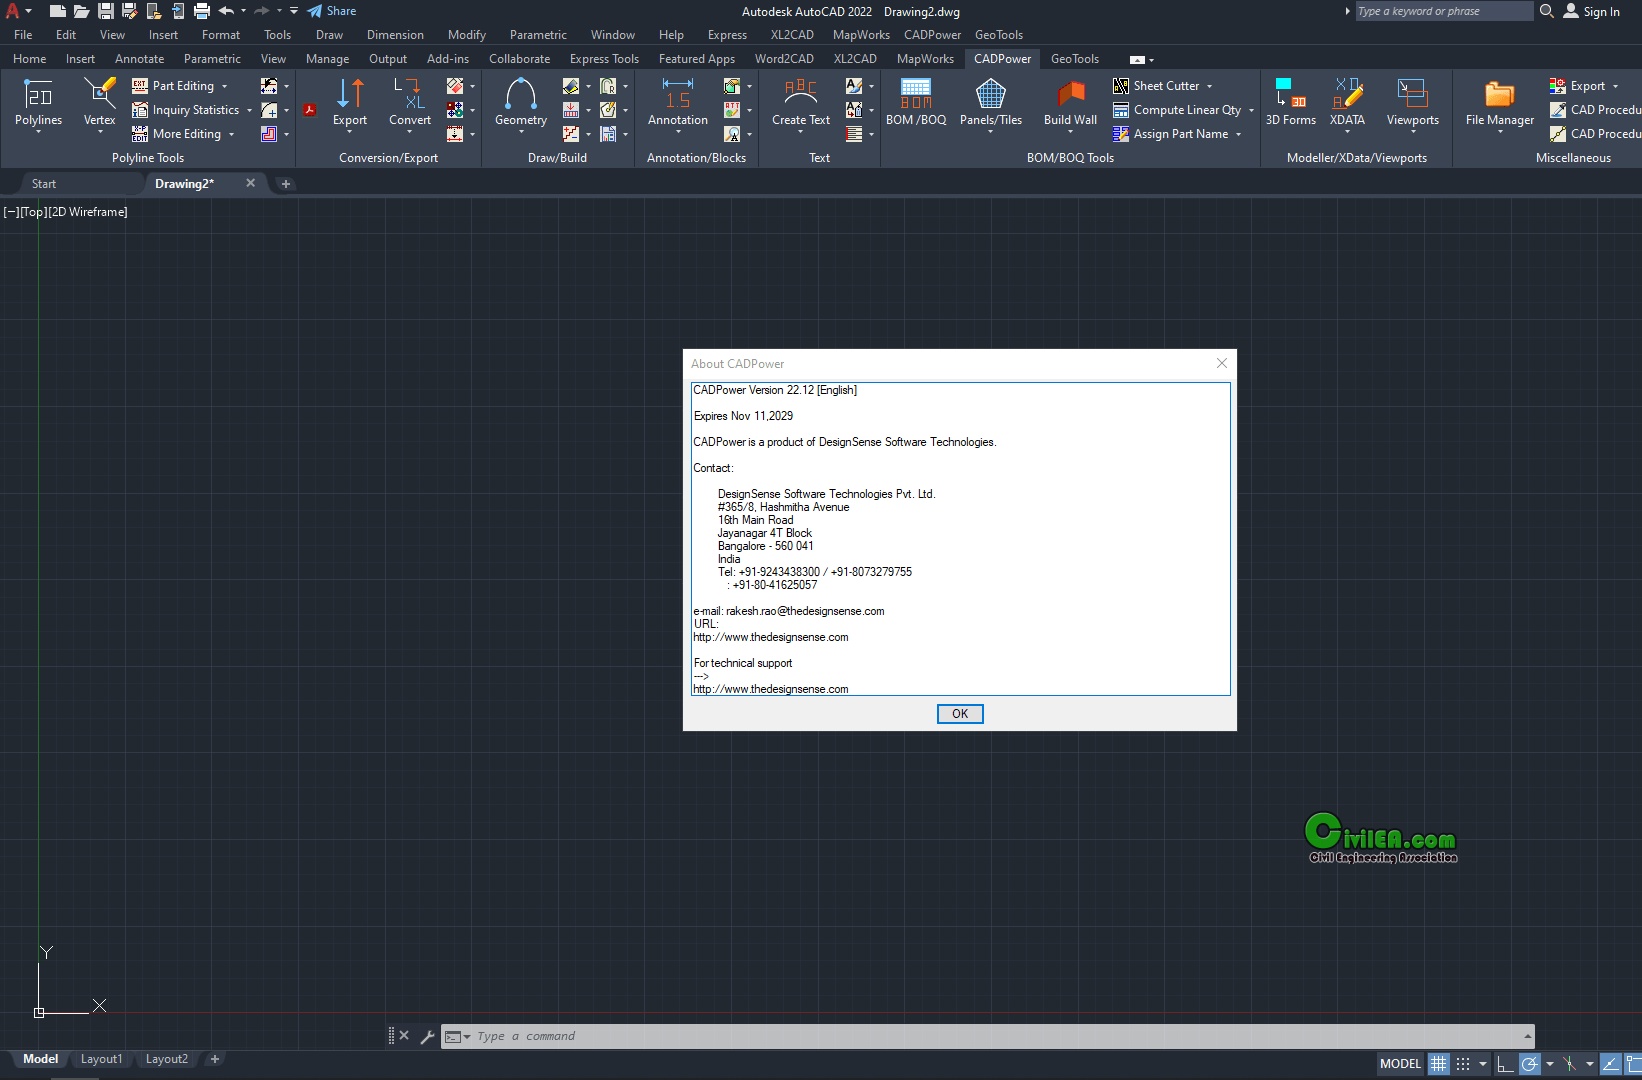Click the XDATA pencil icon

tap(1347, 94)
